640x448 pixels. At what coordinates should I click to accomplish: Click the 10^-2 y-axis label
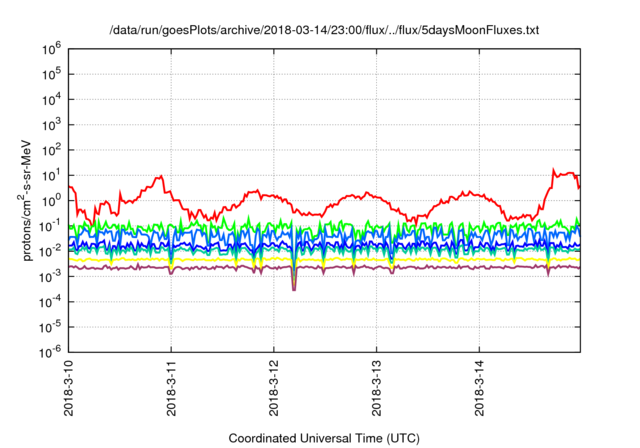(x=50, y=252)
